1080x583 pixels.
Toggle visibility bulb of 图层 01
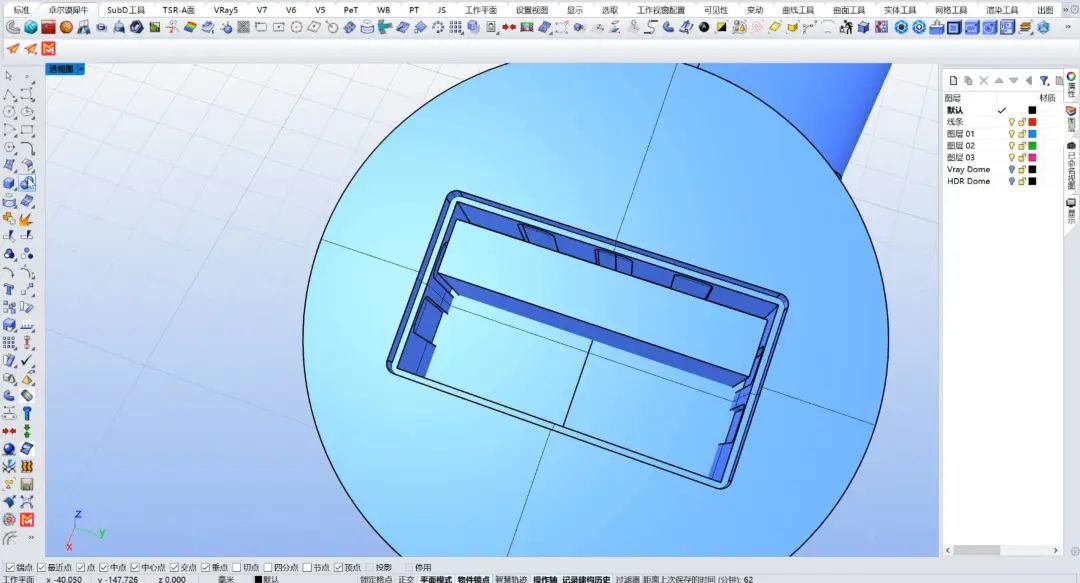click(1011, 134)
